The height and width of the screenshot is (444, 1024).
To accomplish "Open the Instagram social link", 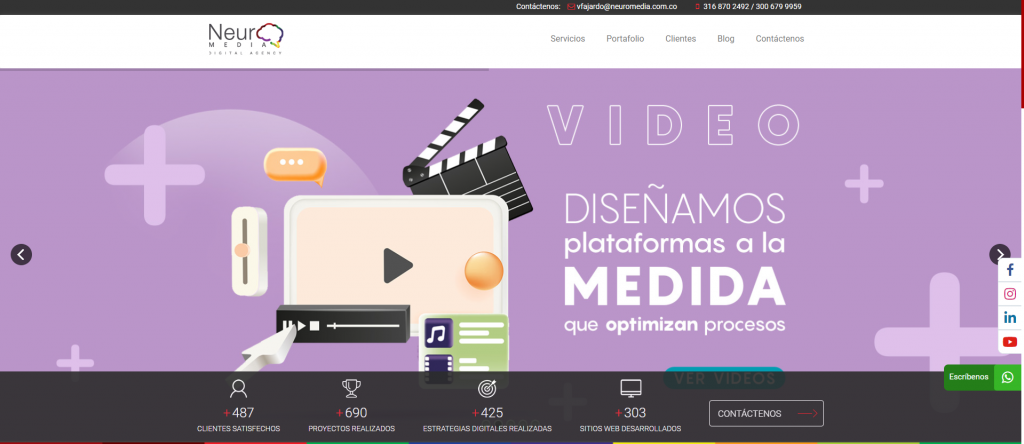I will [1010, 294].
